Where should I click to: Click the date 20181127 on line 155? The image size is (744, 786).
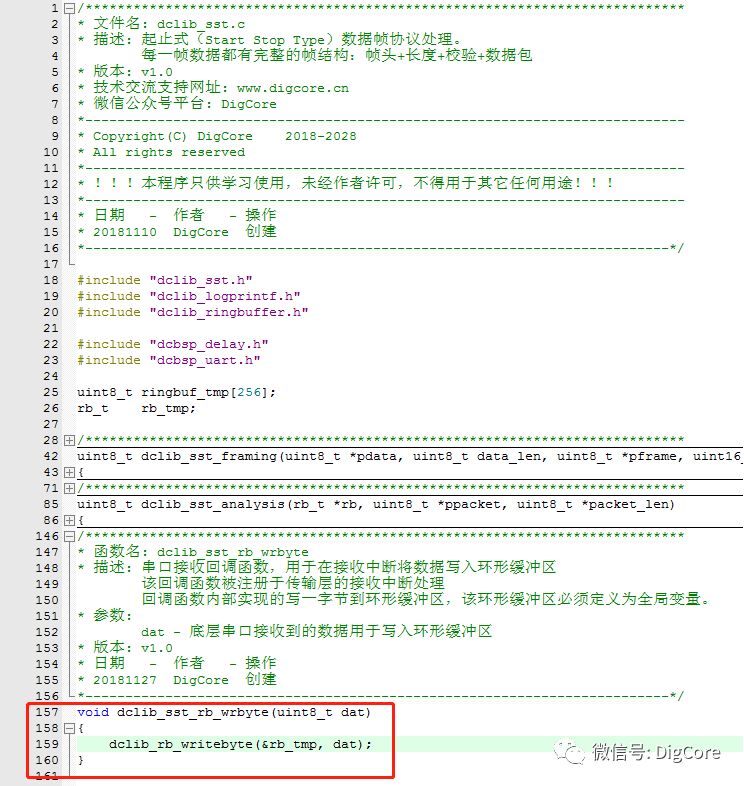tap(125, 680)
